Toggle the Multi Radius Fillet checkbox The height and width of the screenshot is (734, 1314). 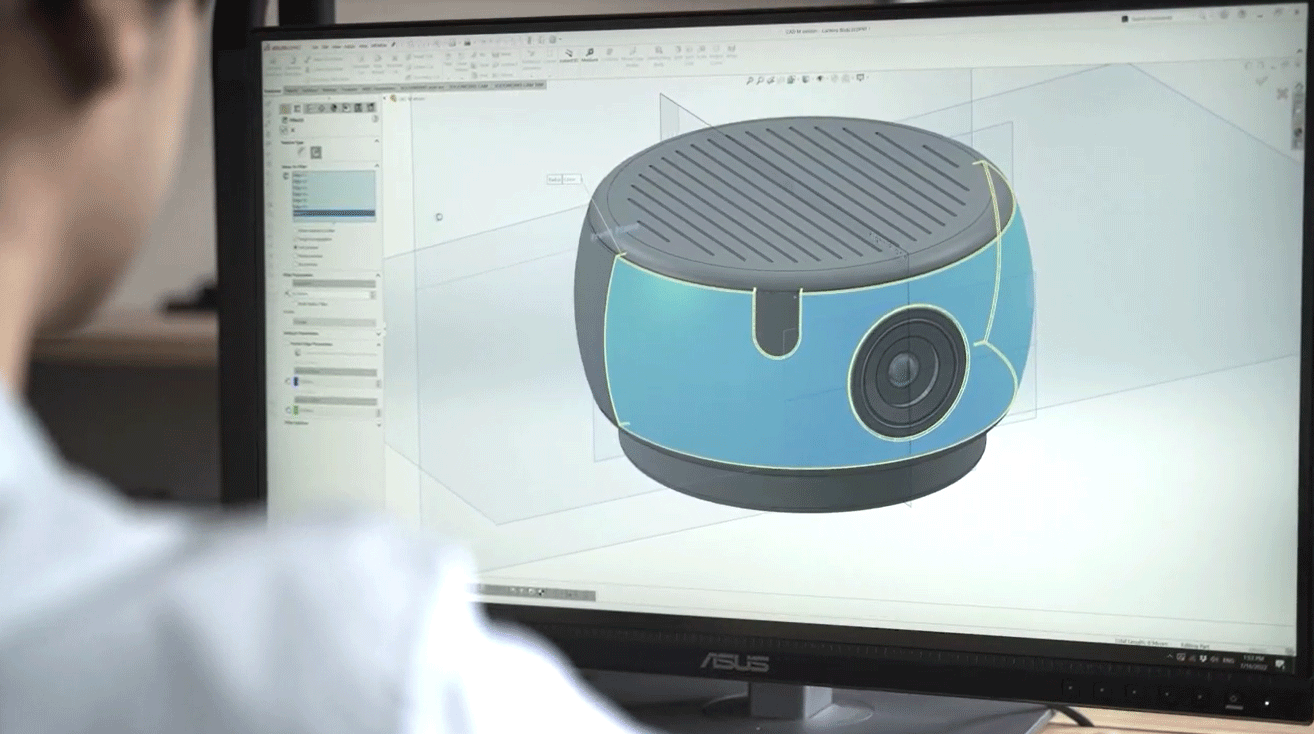click(x=295, y=304)
